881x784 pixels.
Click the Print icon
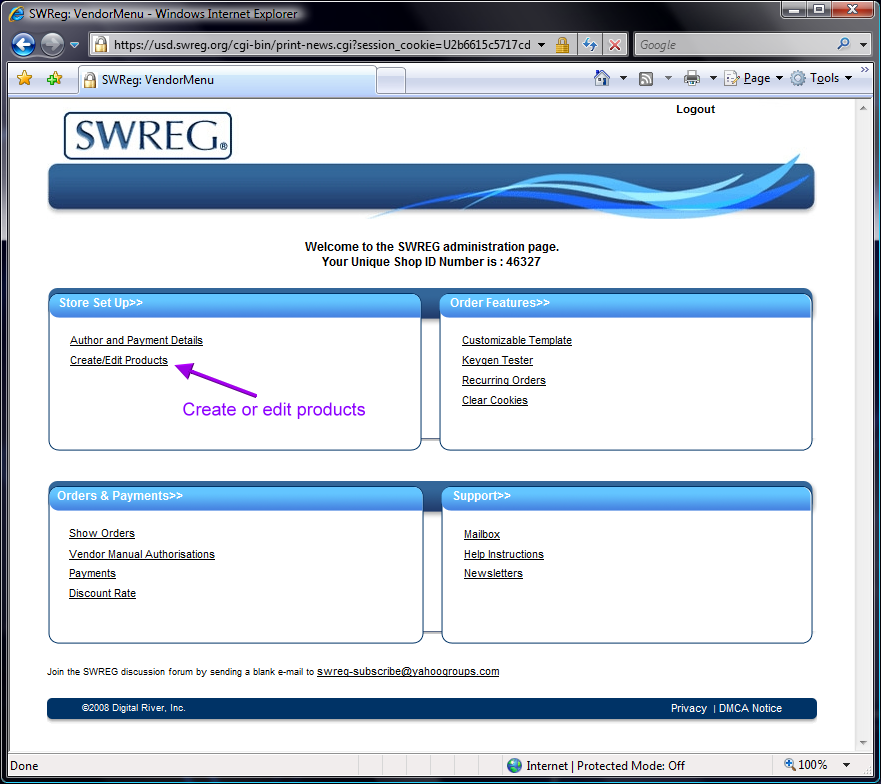click(692, 78)
